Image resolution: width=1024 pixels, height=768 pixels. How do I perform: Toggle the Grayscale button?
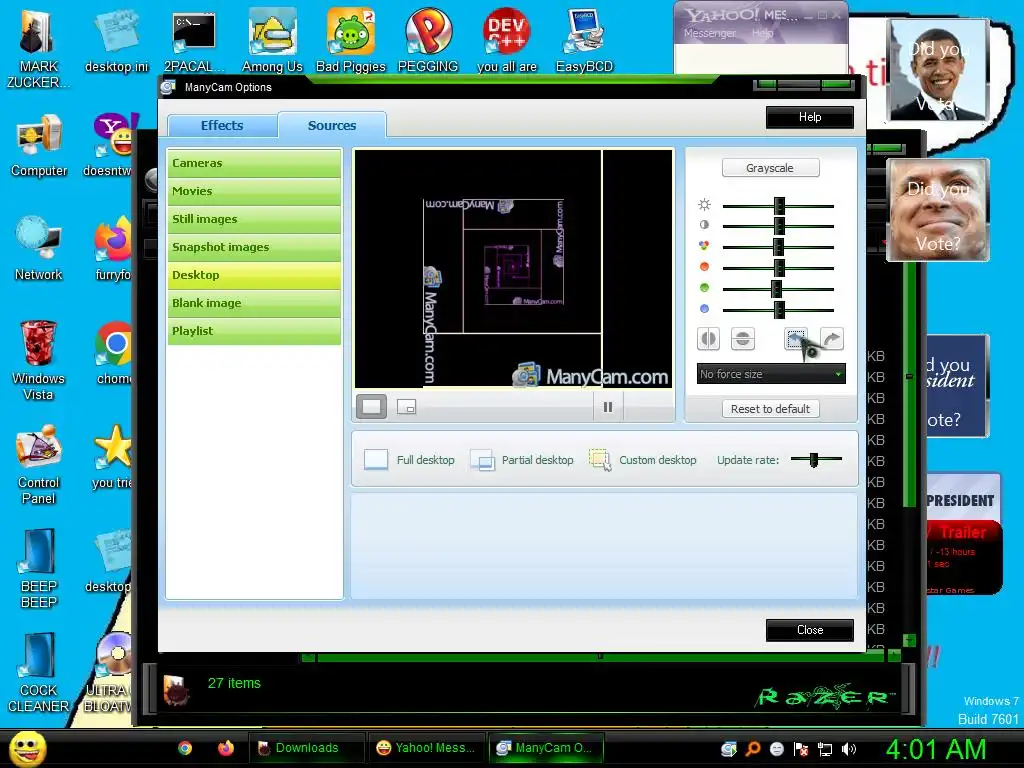click(x=771, y=168)
